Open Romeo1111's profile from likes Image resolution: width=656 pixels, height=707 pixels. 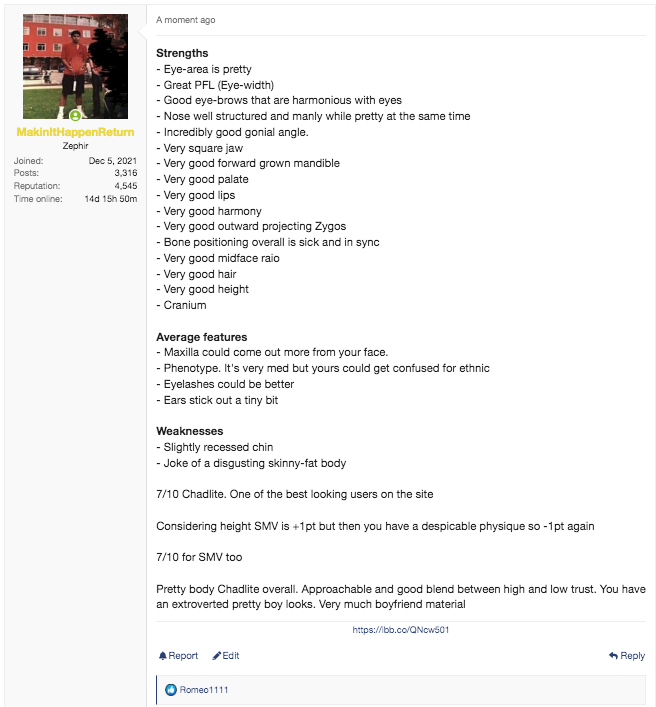pos(204,689)
